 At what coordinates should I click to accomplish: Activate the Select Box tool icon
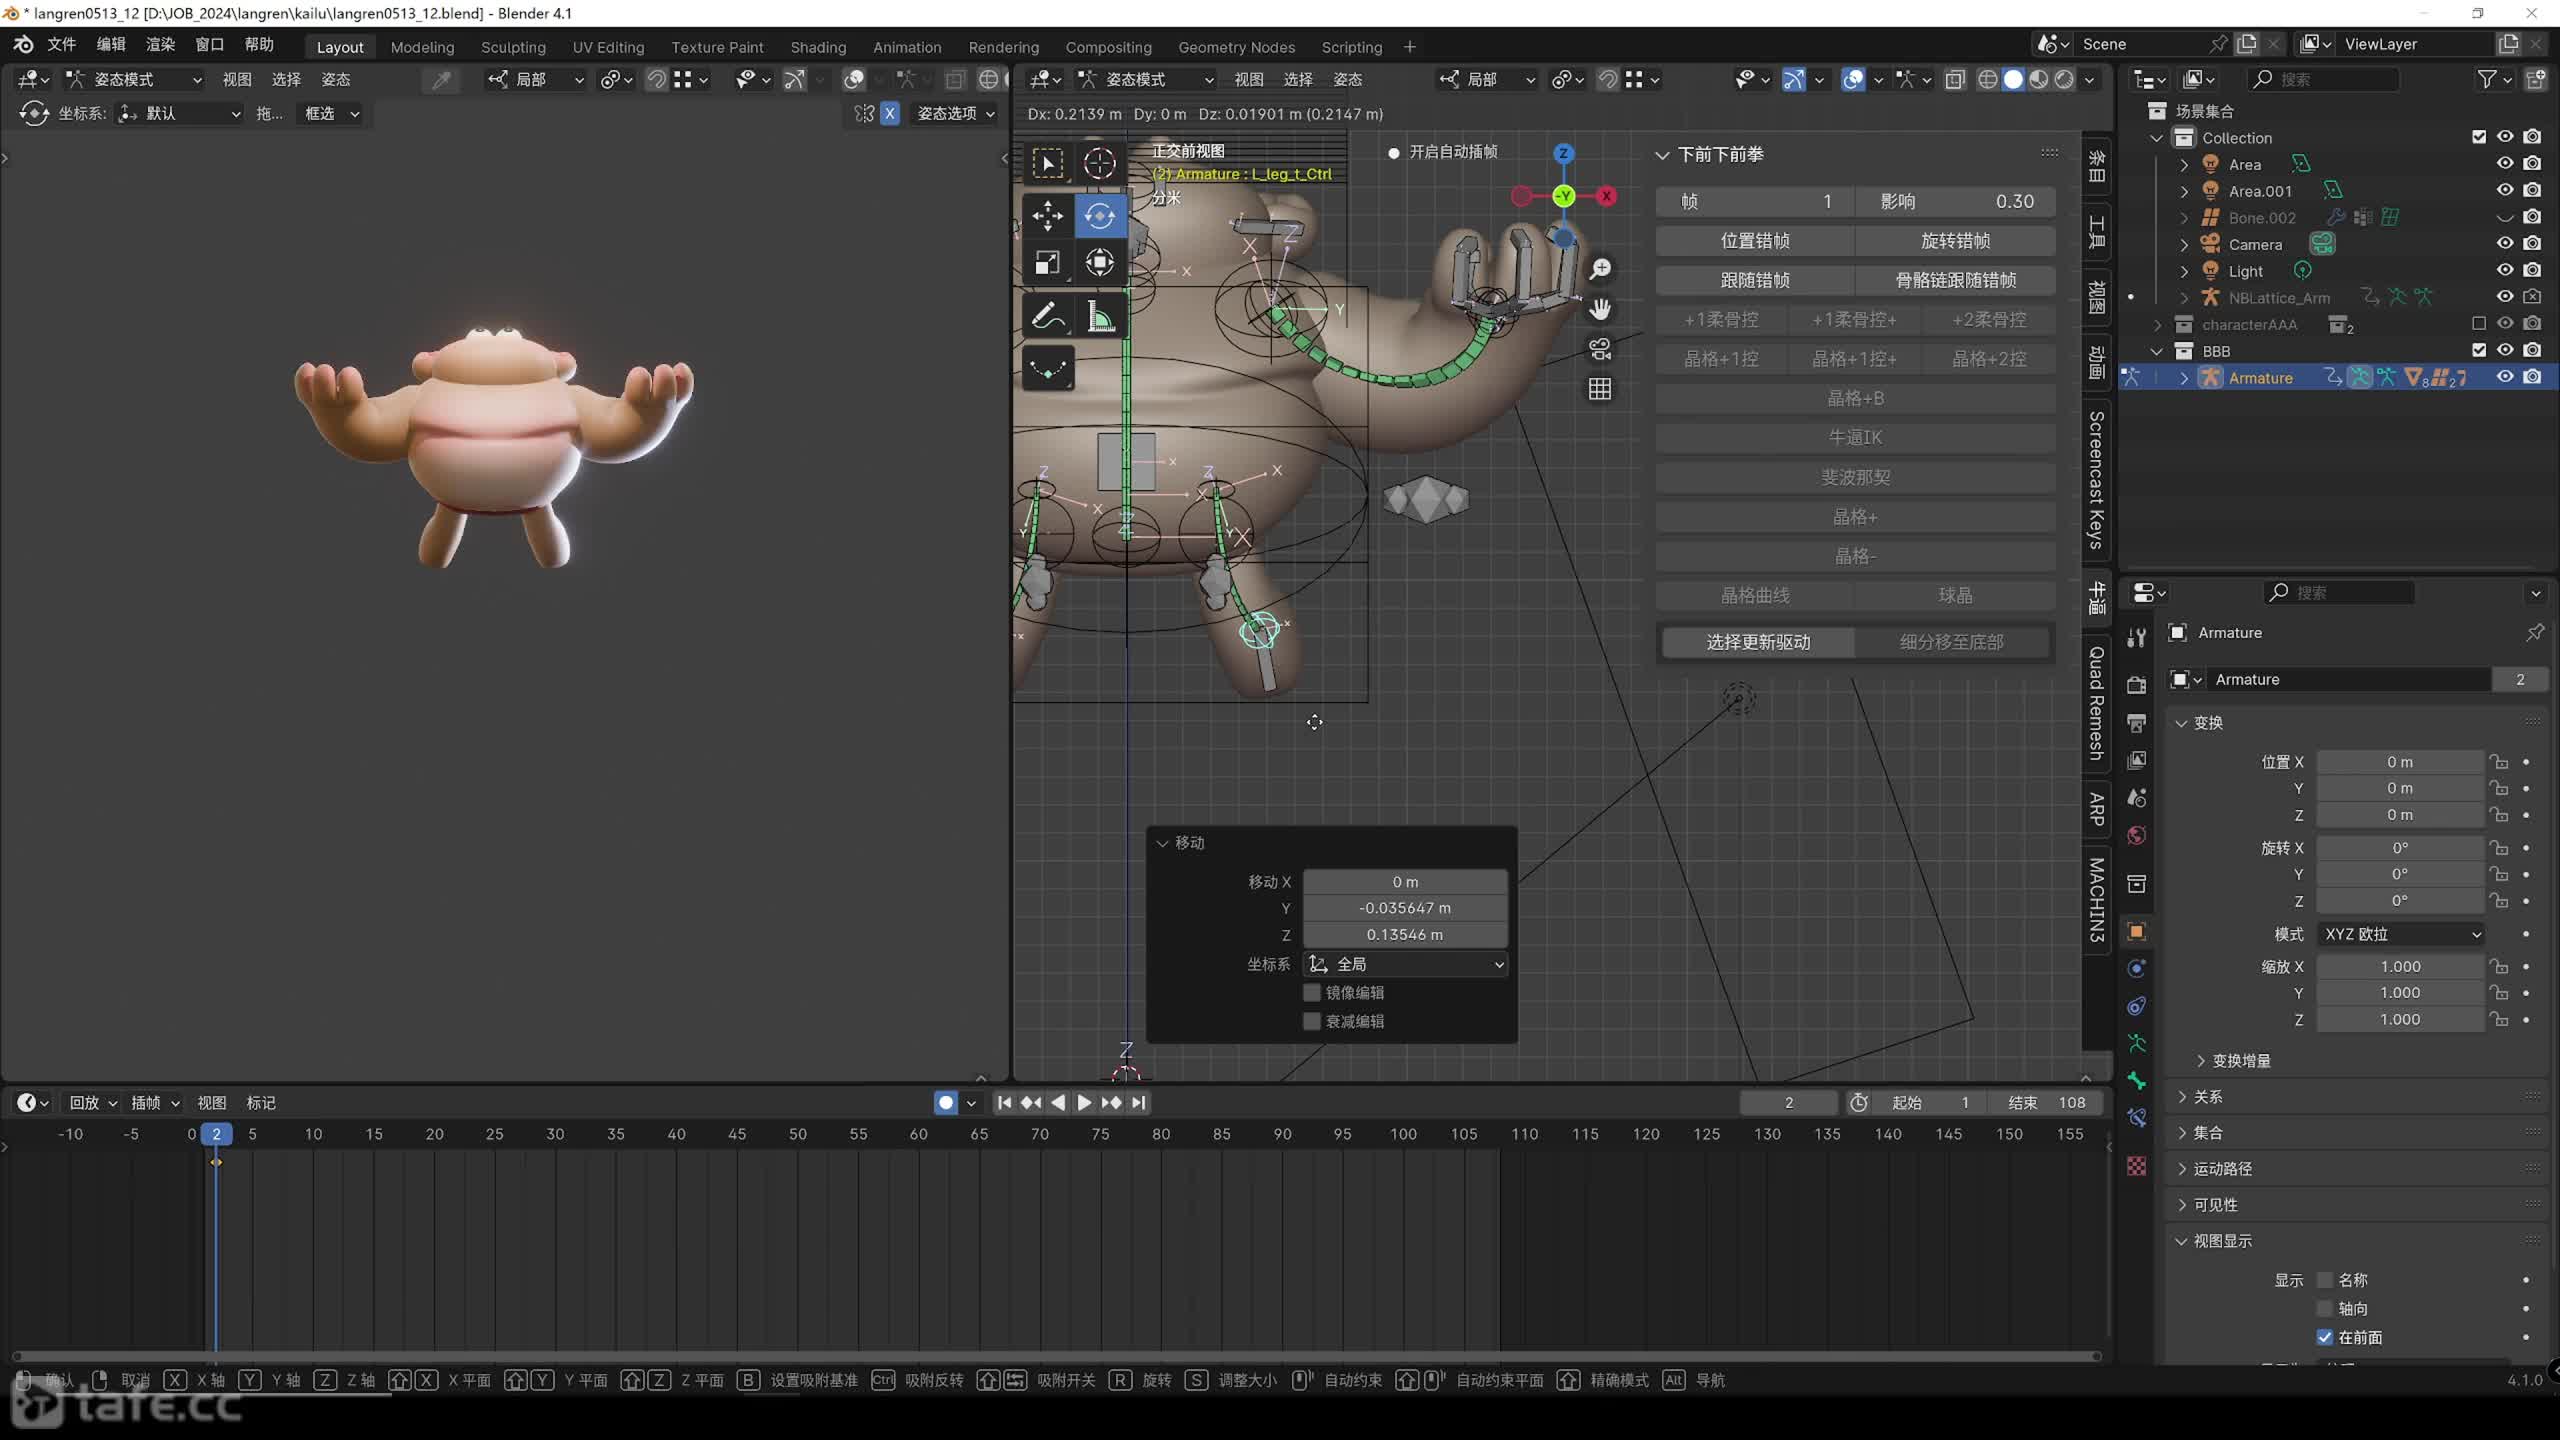(1047, 163)
